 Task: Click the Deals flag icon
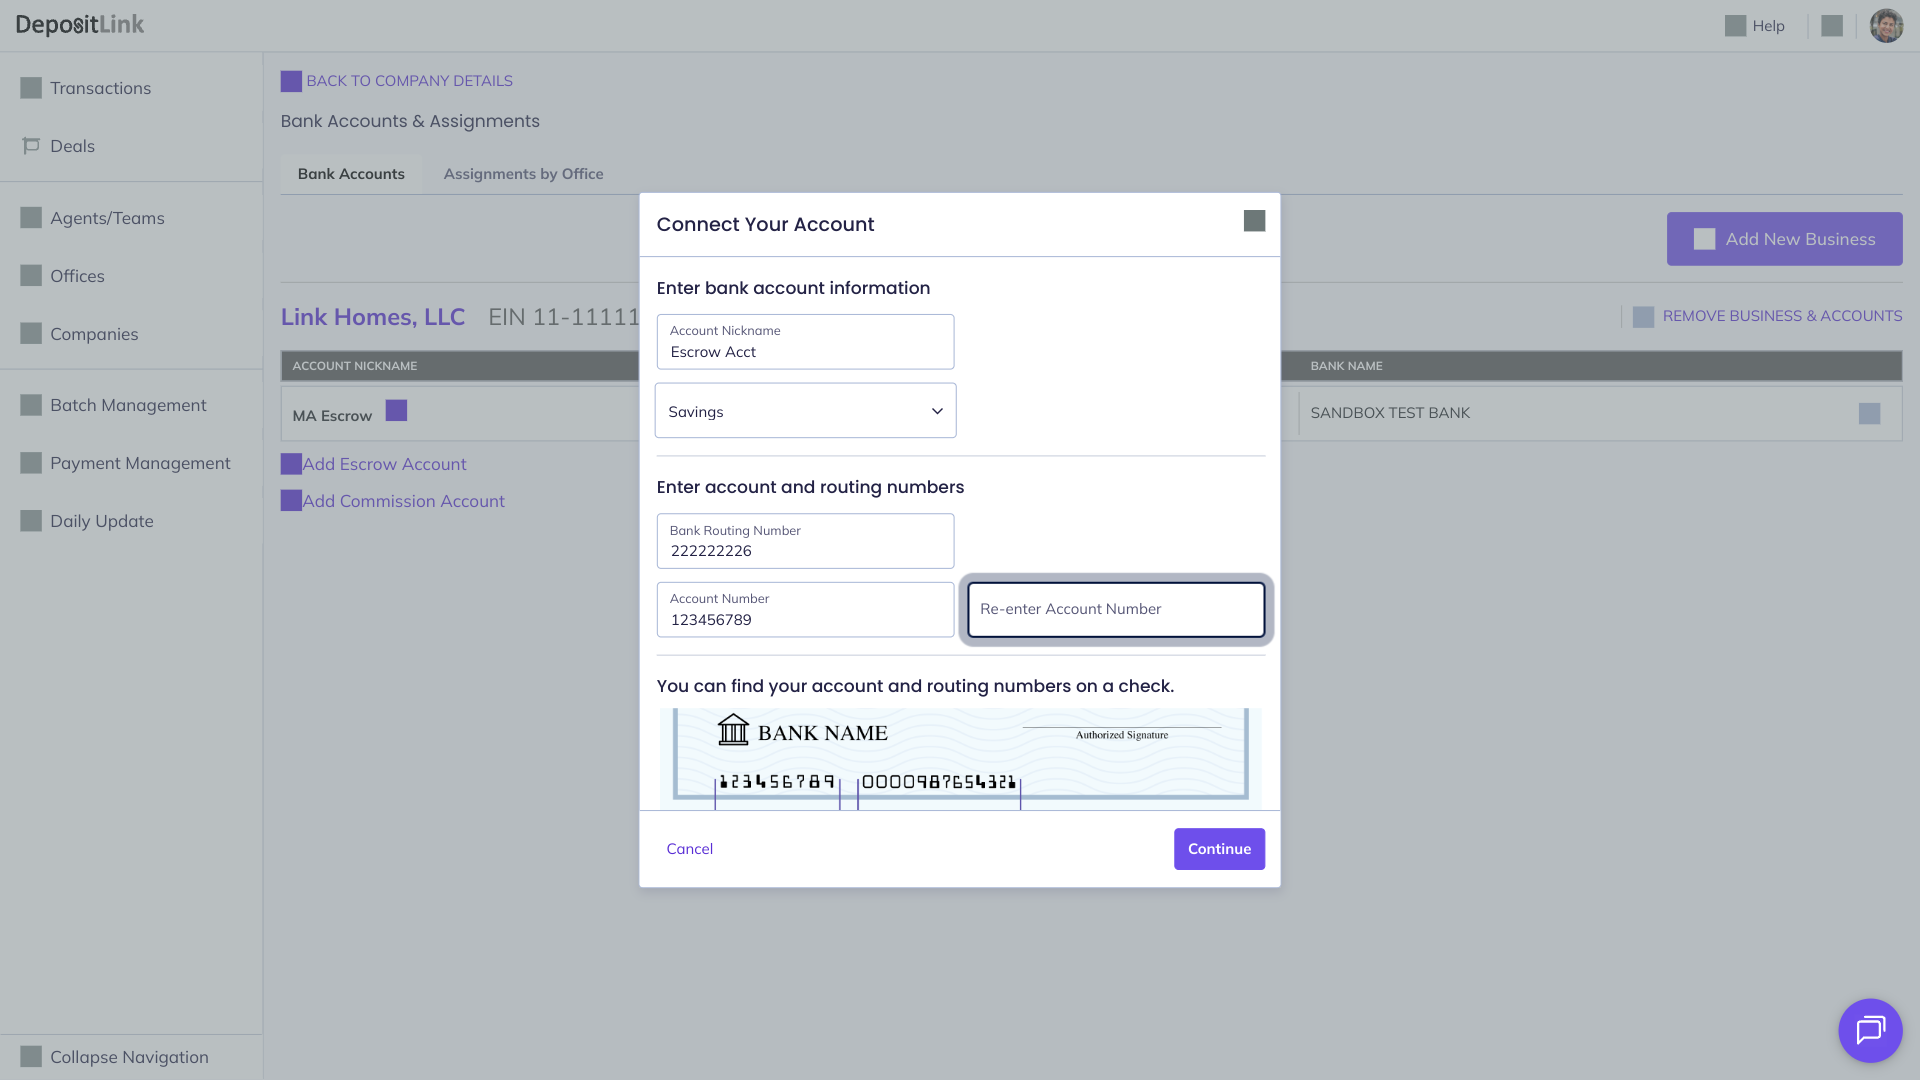coord(31,146)
